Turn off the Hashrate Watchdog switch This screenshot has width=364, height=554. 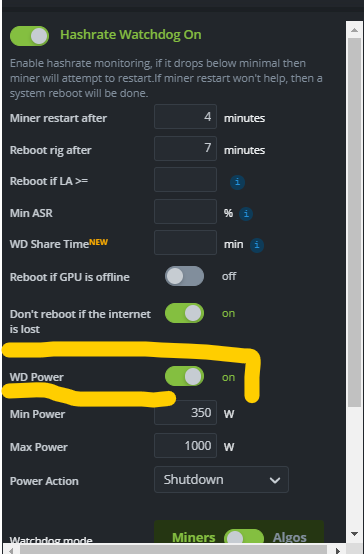29,36
